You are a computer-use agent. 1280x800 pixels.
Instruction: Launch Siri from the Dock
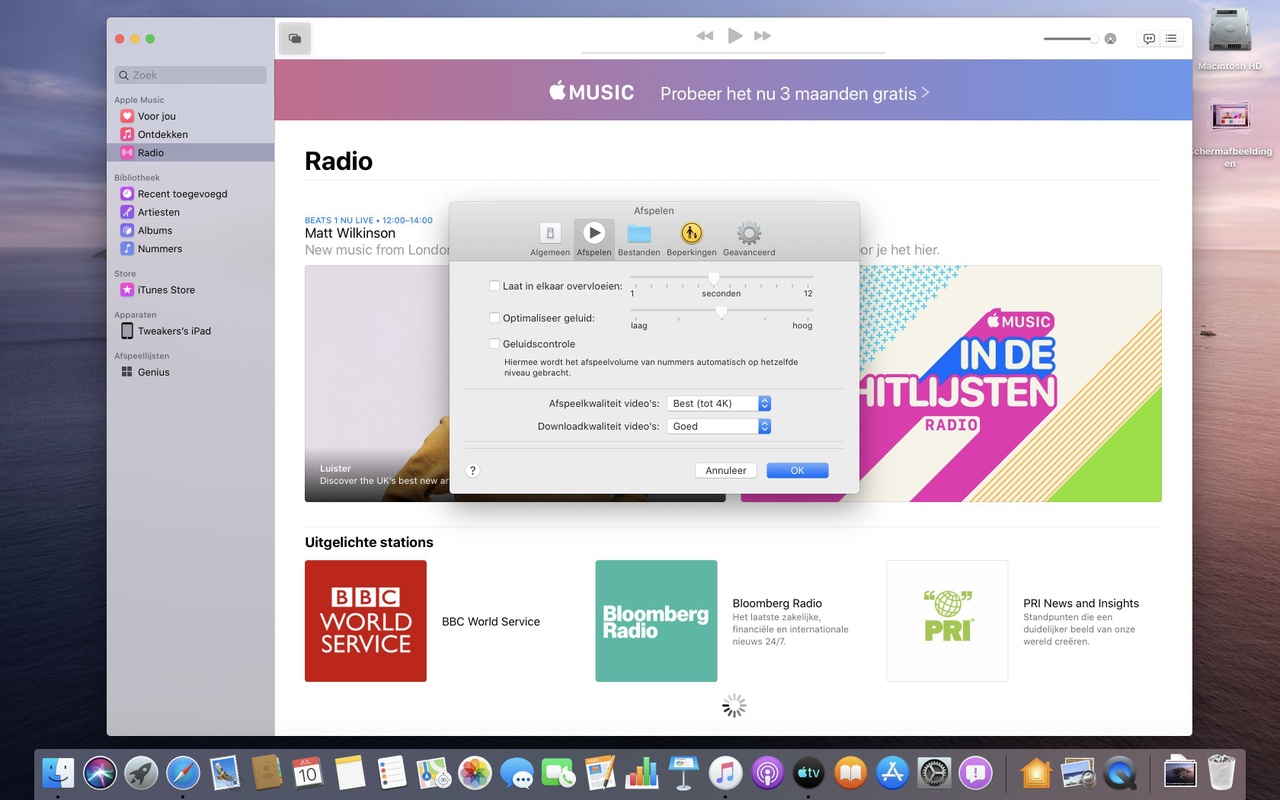99,773
